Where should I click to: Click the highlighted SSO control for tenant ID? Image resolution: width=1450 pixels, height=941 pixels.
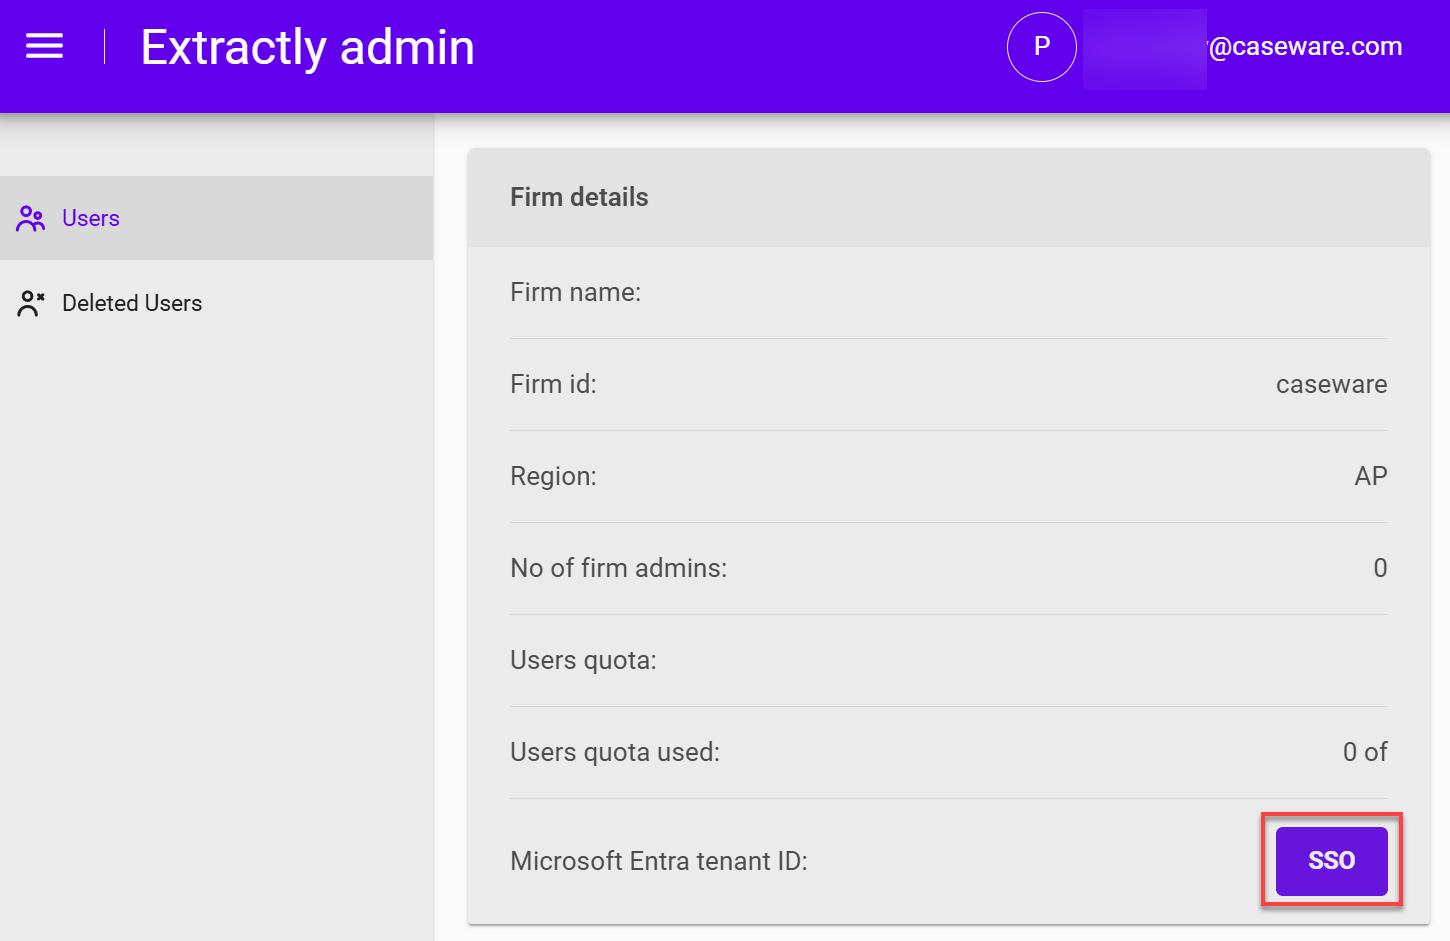pyautogui.click(x=1330, y=860)
